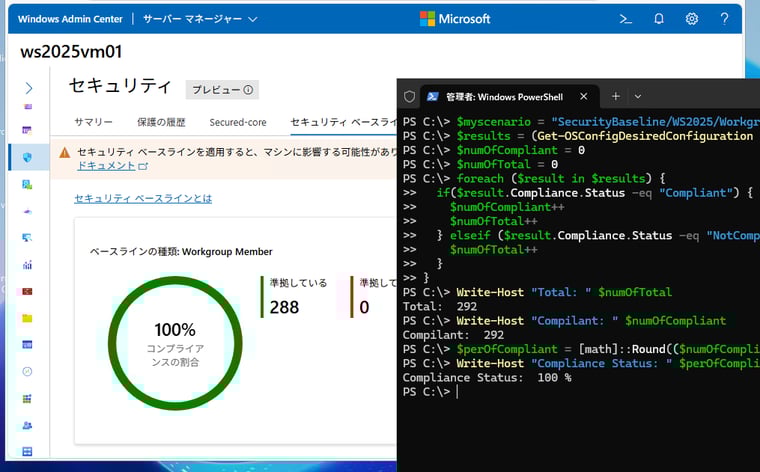The height and width of the screenshot is (472, 760).
Task: Switch to the 保護の履歴 tab
Action: pos(161,122)
